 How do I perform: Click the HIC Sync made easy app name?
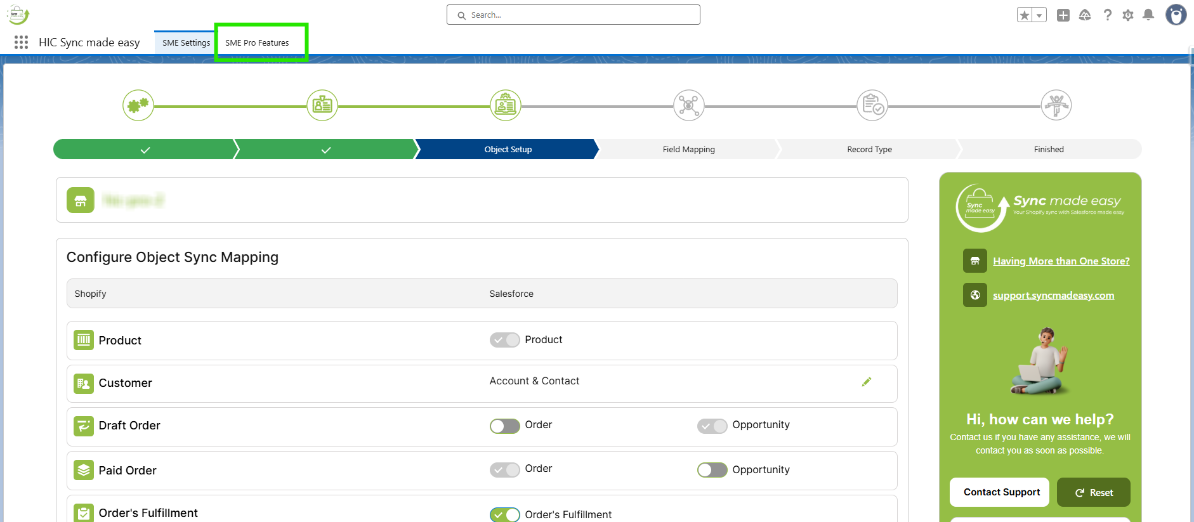coord(89,43)
